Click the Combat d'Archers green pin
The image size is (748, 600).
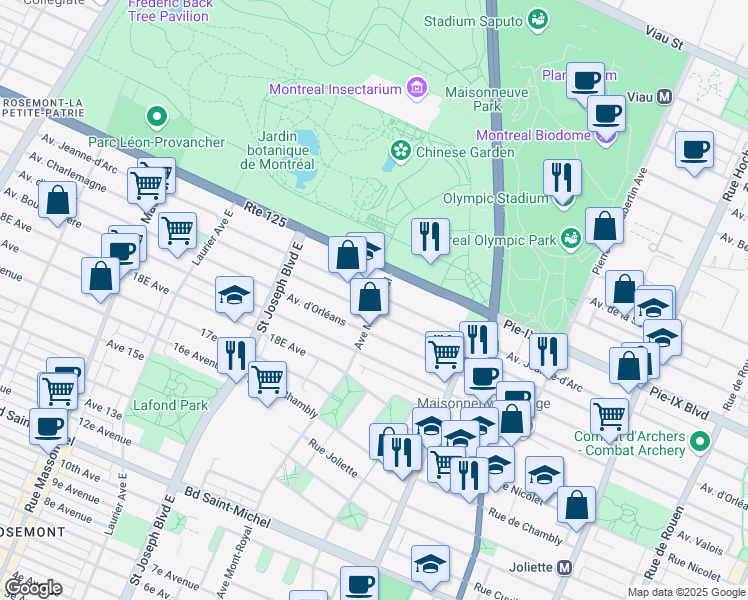pyautogui.click(x=699, y=442)
